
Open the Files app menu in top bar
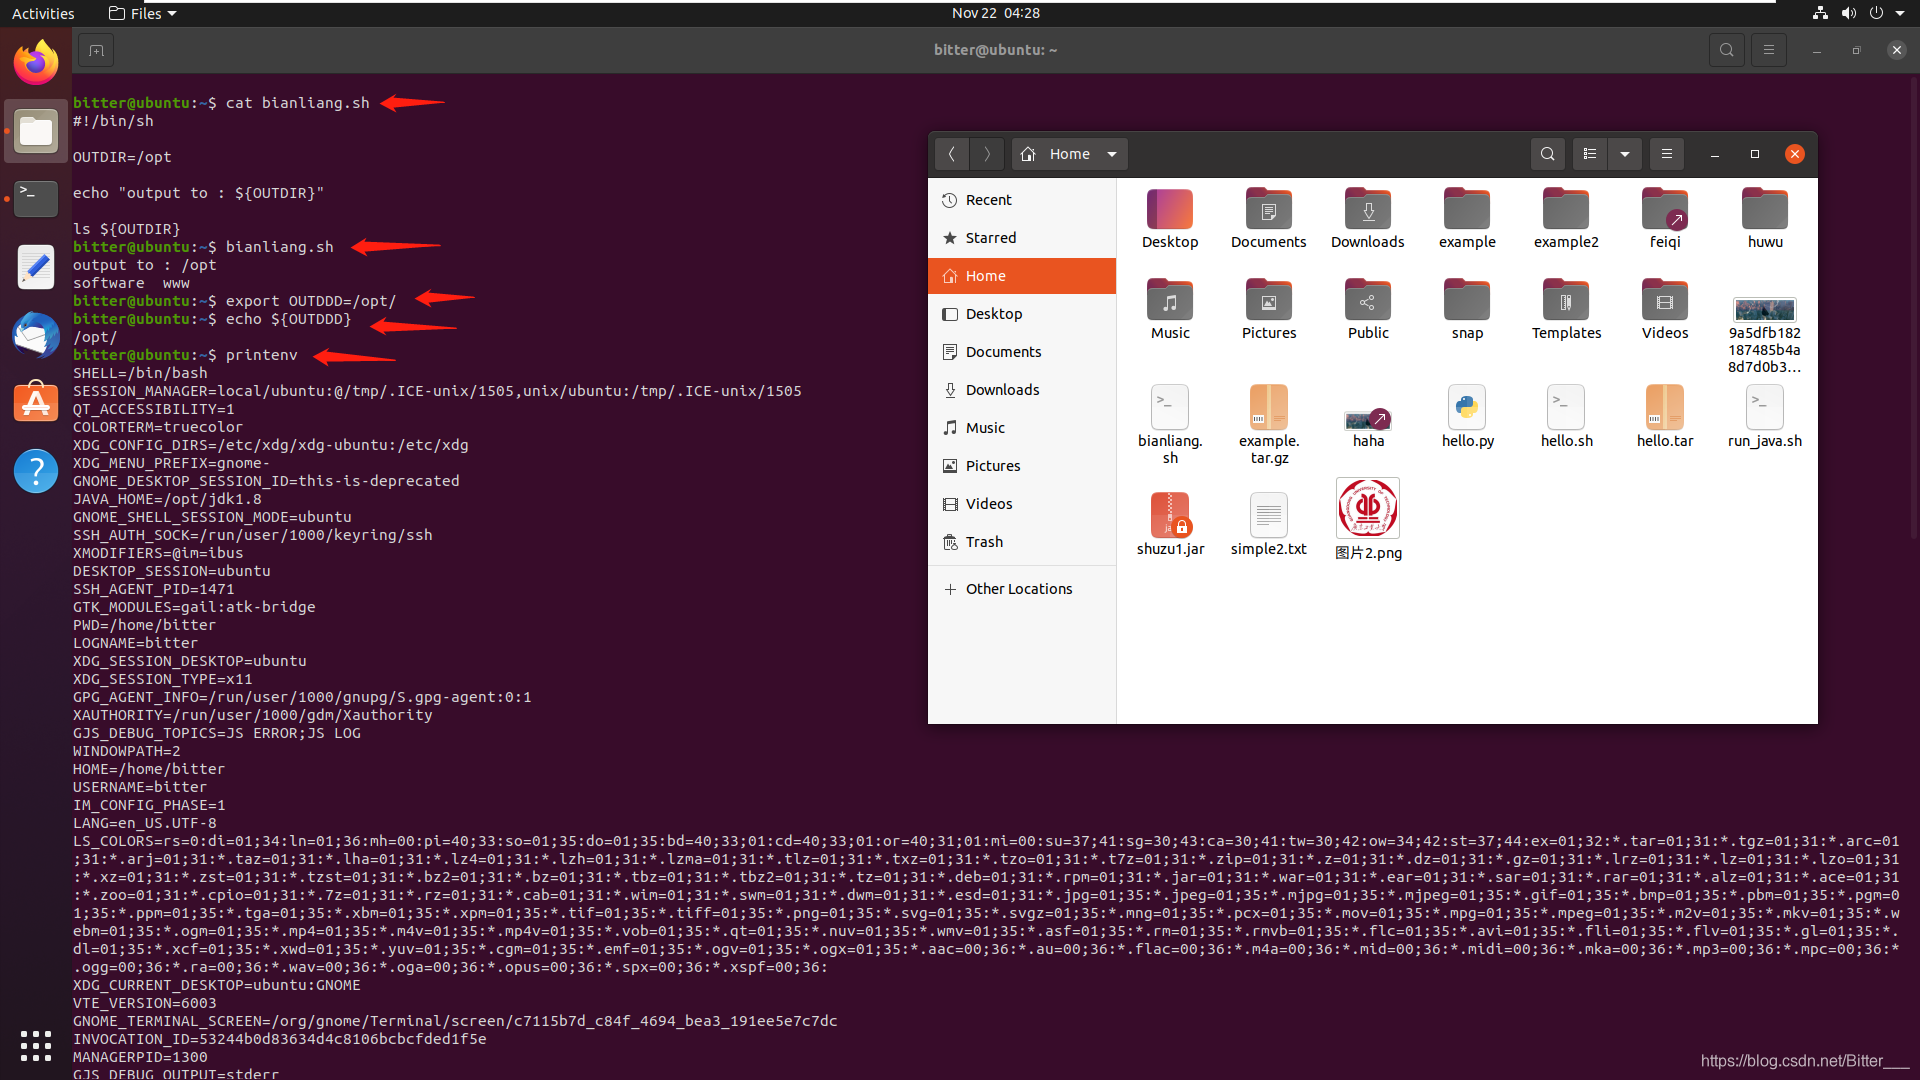[x=143, y=13]
